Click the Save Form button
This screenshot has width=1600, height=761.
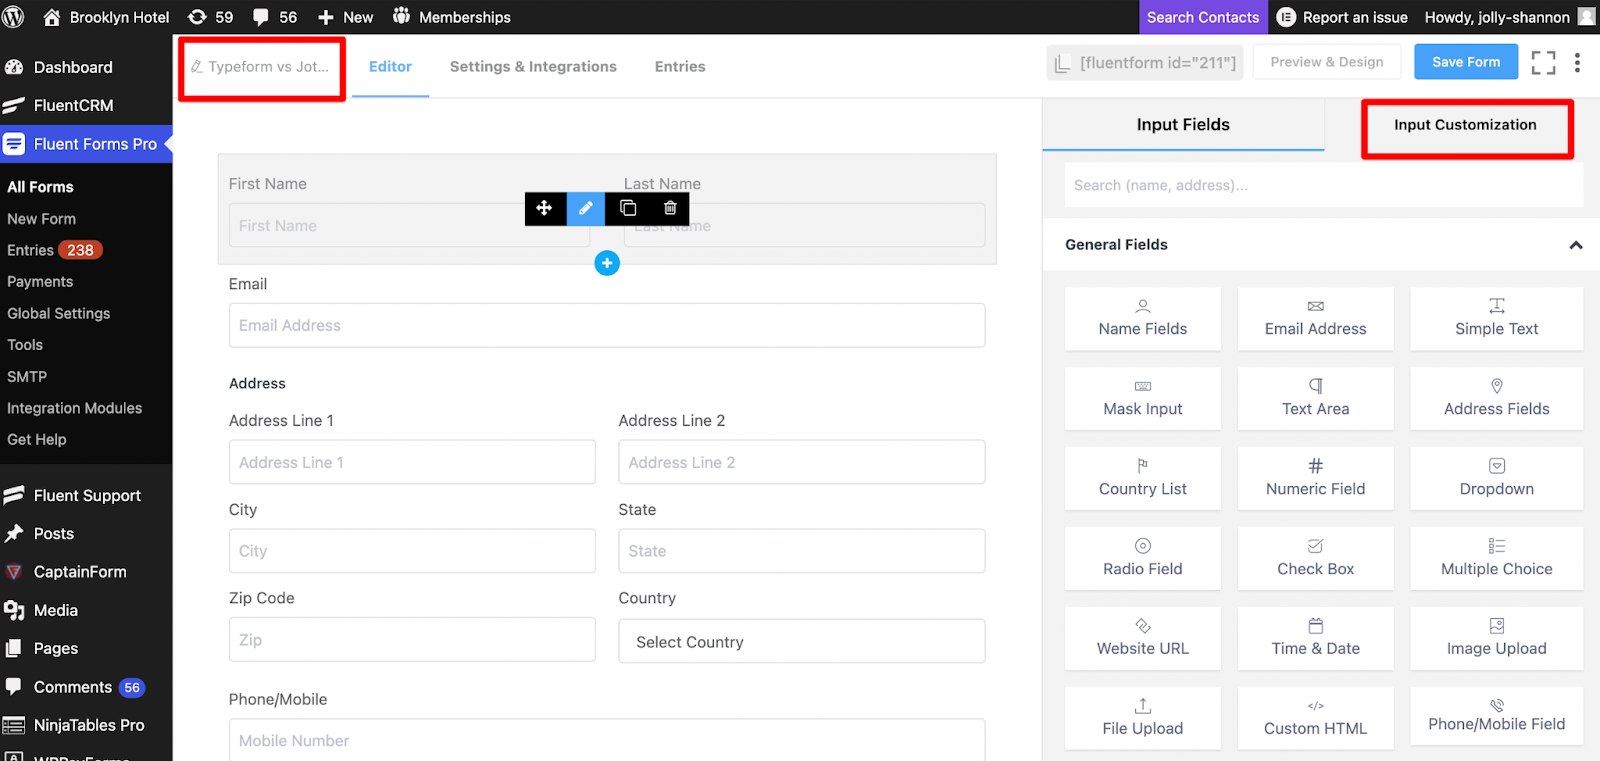(x=1466, y=62)
